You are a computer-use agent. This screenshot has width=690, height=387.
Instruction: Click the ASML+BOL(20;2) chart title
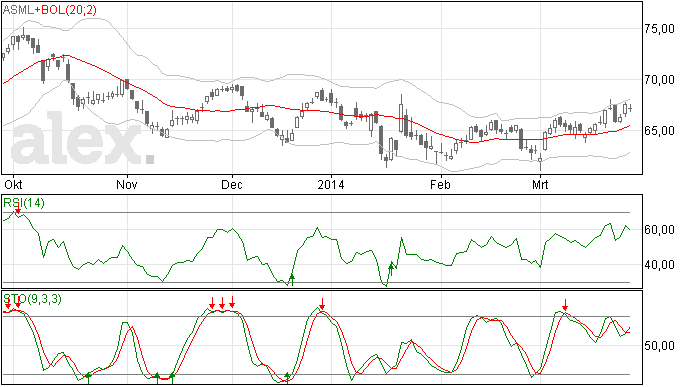point(50,10)
